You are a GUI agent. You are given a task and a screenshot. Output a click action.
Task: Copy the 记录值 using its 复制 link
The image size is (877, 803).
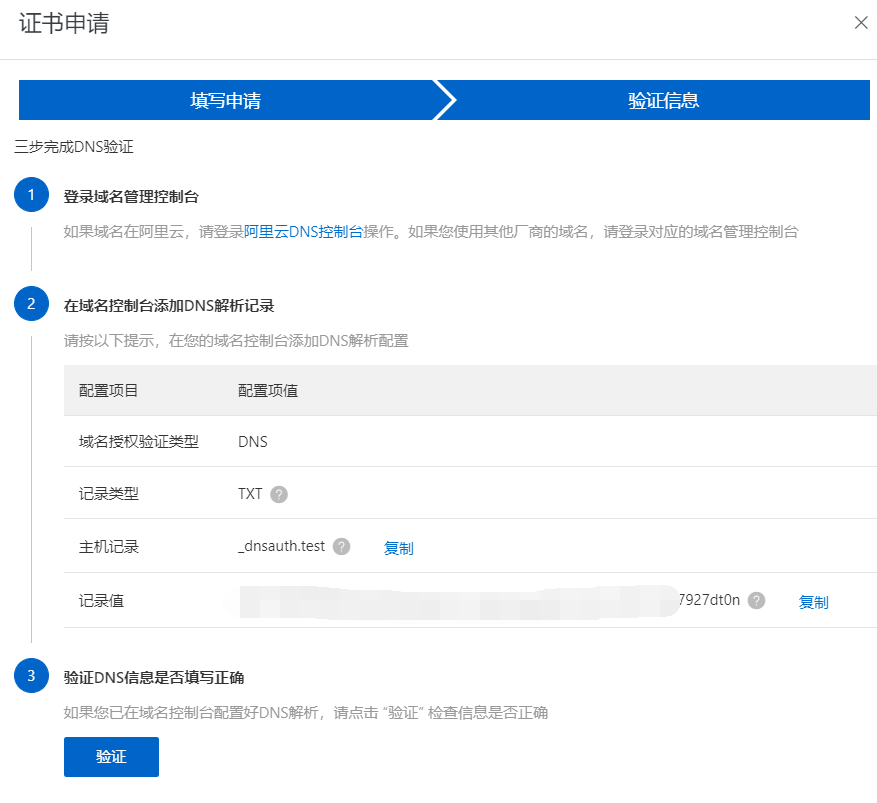[813, 602]
